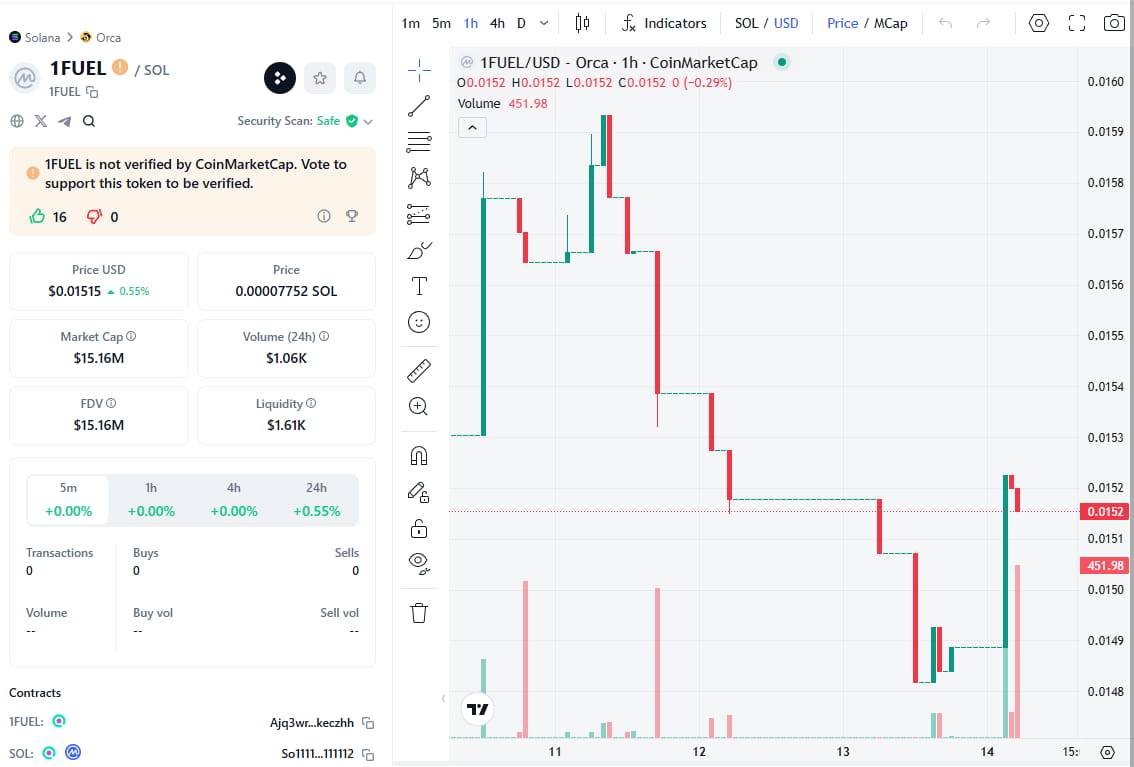Select the 4h chart interval
This screenshot has width=1134, height=767.
[497, 23]
